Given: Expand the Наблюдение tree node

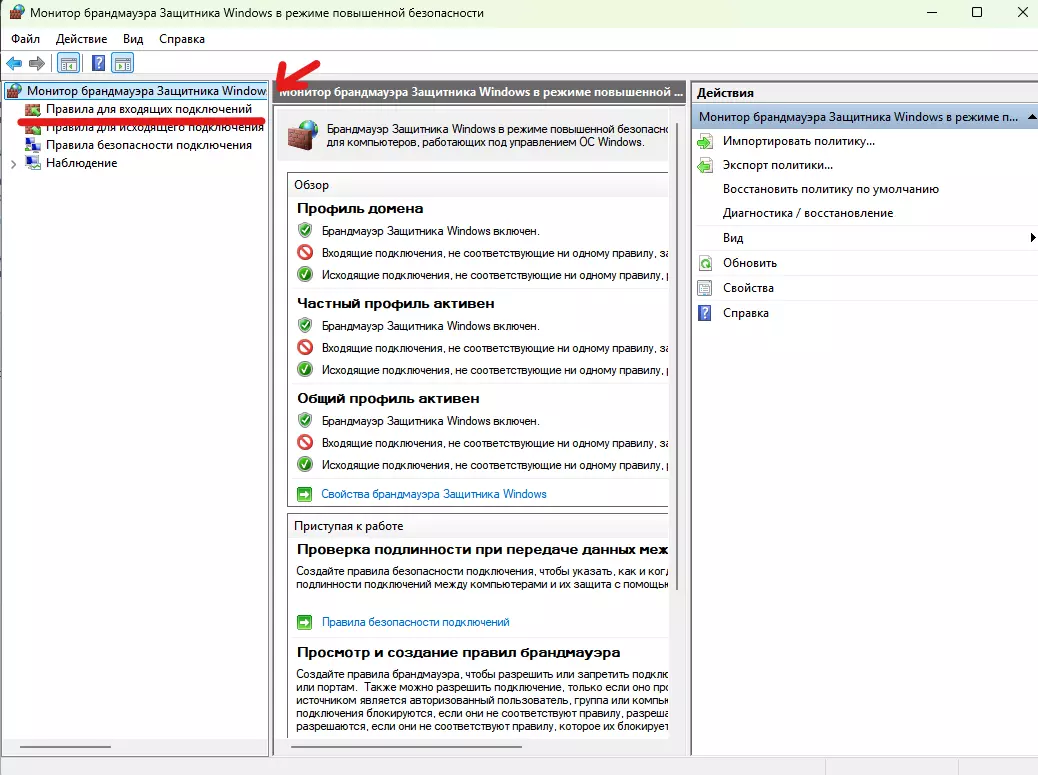Looking at the screenshot, I should point(13,163).
